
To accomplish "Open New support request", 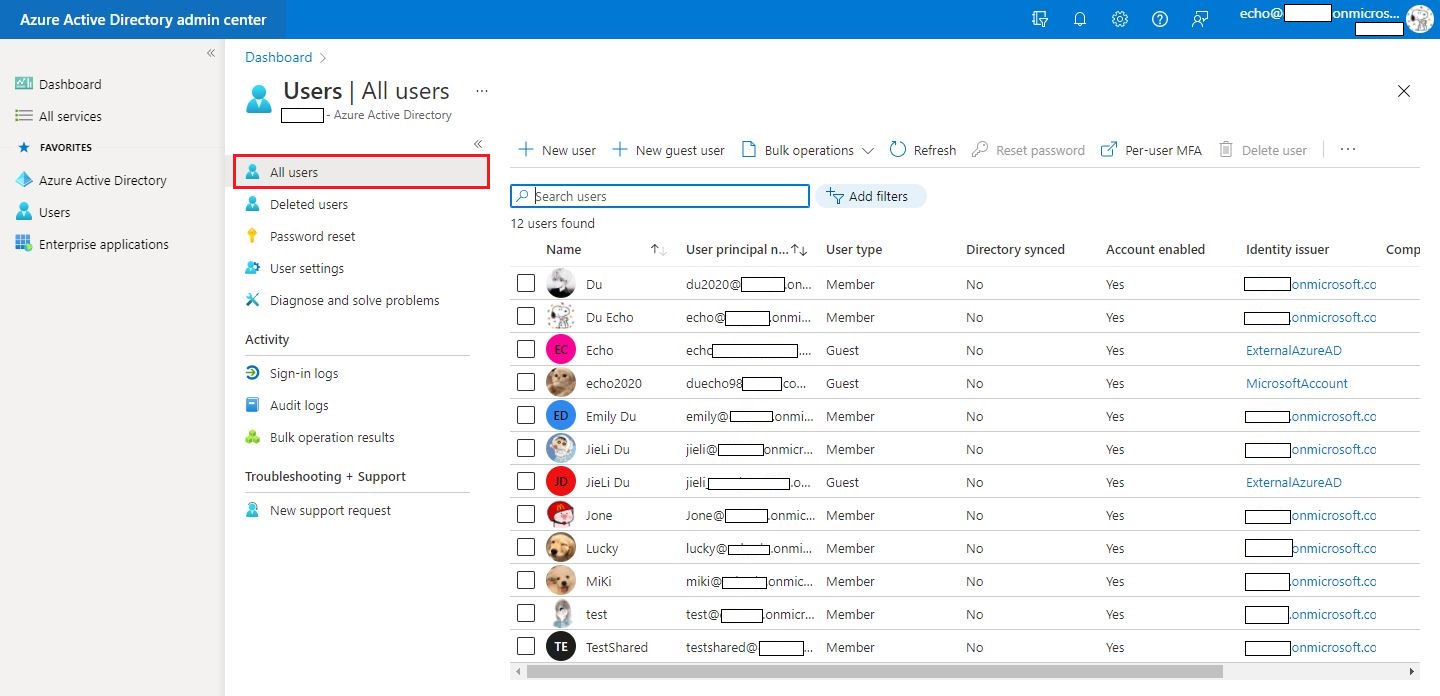I will 318,510.
